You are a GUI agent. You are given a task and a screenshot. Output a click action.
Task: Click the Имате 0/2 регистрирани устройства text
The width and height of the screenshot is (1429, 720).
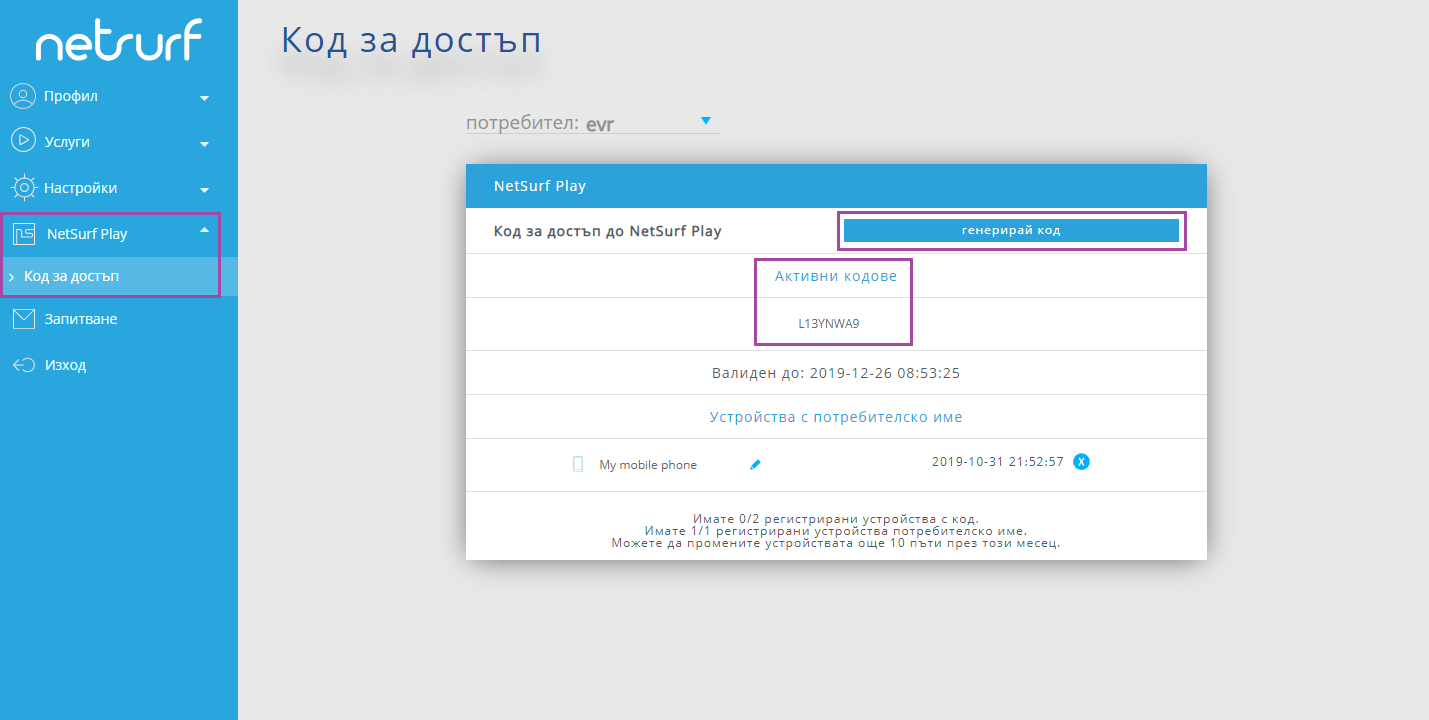[x=836, y=519]
